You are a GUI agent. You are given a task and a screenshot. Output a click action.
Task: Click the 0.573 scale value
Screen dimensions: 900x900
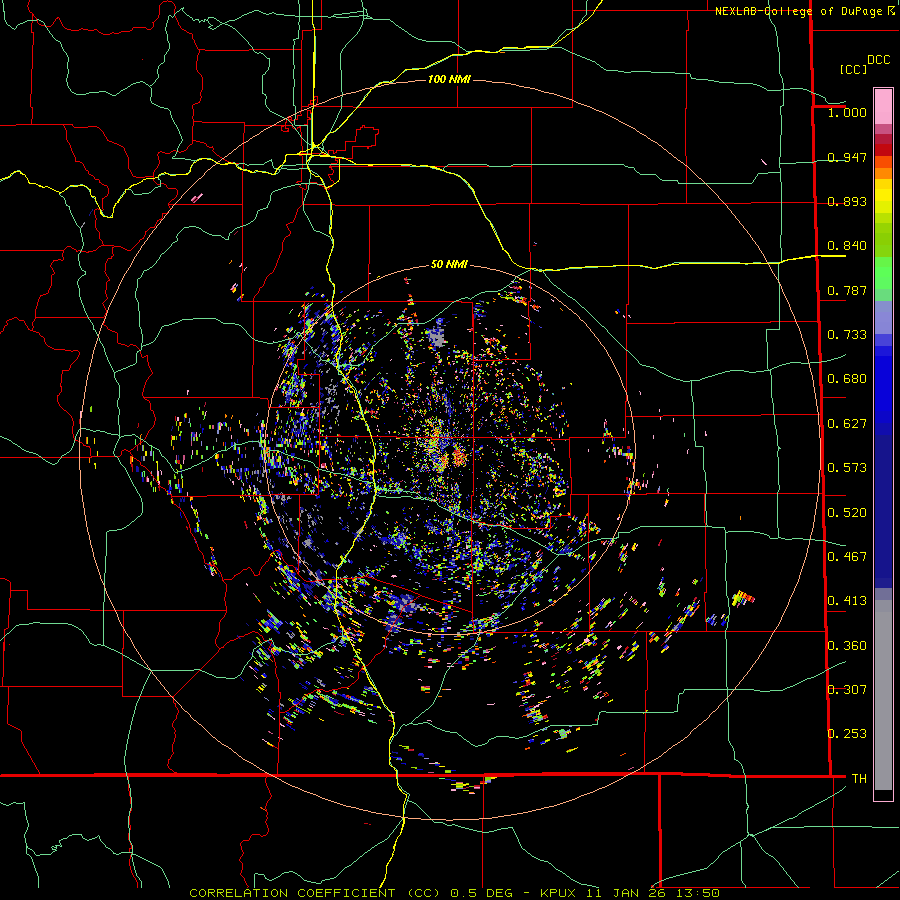click(x=847, y=468)
